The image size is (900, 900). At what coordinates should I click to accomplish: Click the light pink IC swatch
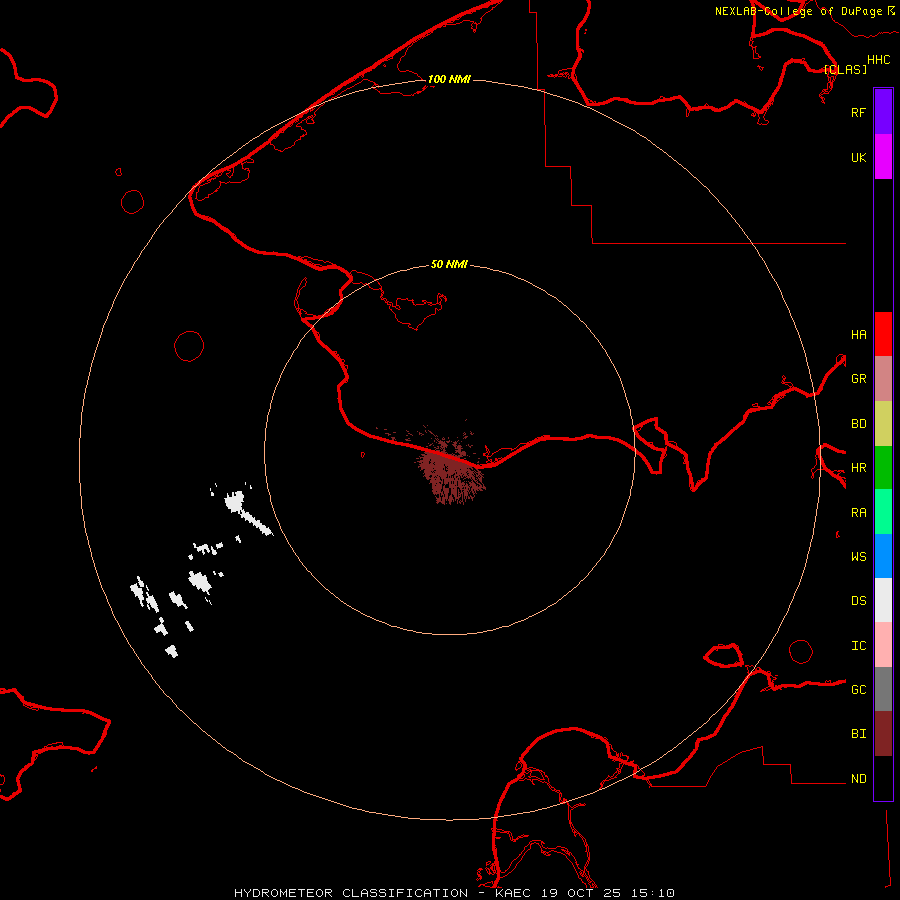click(883, 645)
